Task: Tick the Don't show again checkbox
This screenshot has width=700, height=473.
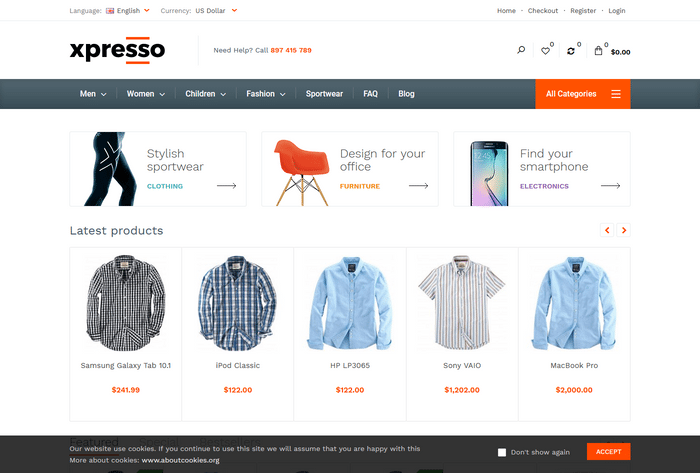Action: tap(502, 452)
